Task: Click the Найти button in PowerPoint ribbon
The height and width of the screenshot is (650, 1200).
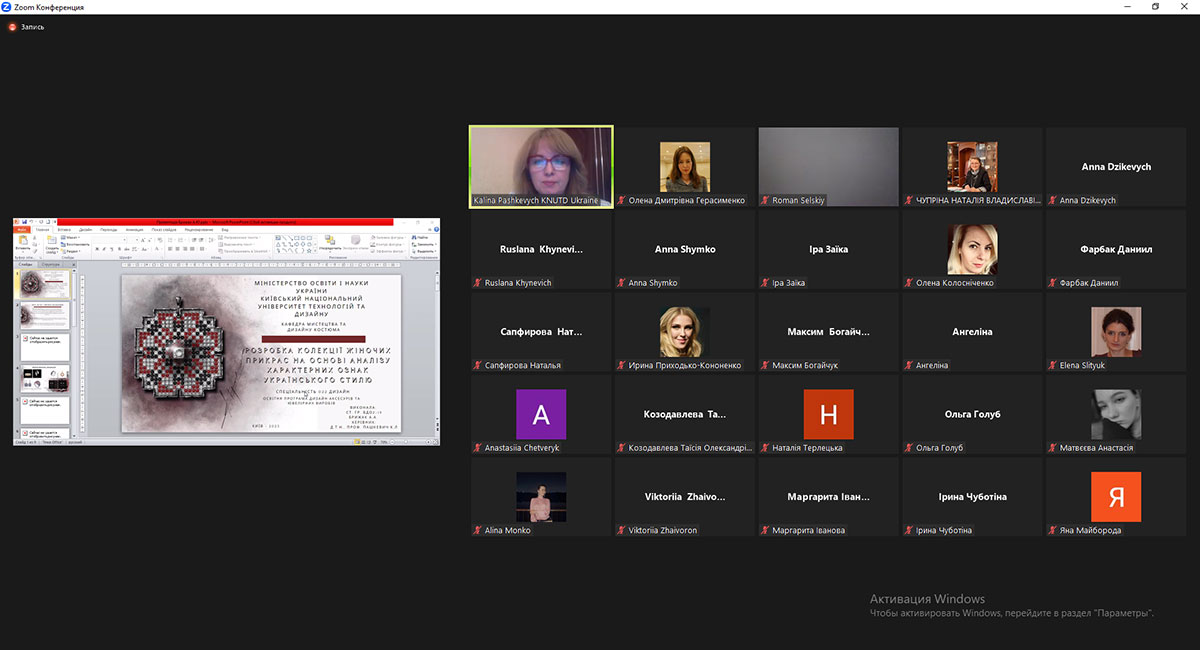Action: tap(422, 238)
